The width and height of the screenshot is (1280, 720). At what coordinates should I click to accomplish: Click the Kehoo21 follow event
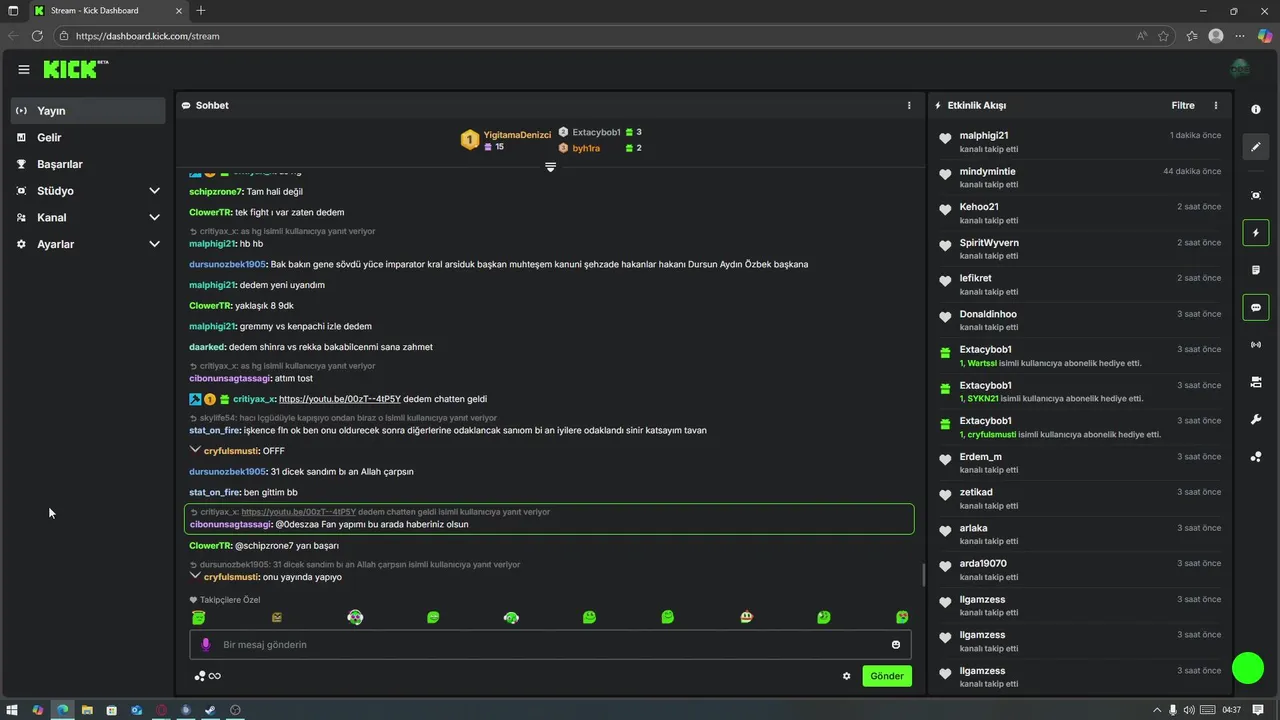1080,213
